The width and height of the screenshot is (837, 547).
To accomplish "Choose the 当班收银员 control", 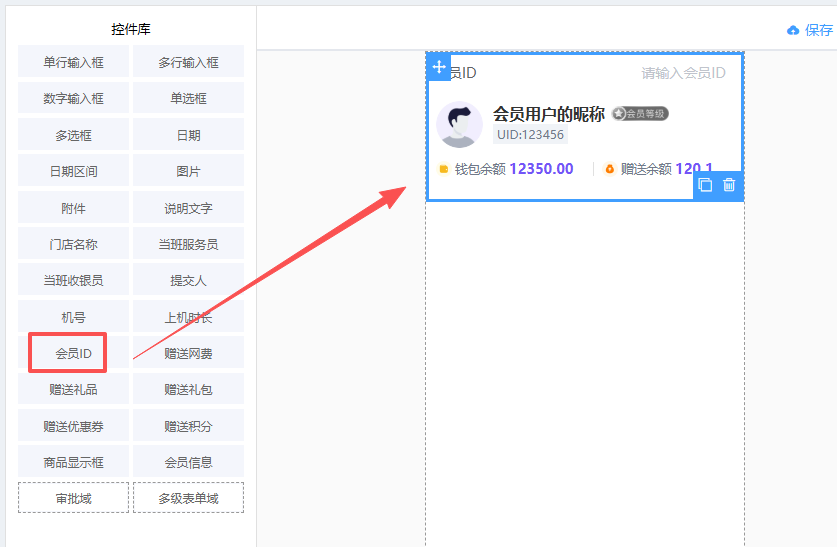I will coord(74,280).
